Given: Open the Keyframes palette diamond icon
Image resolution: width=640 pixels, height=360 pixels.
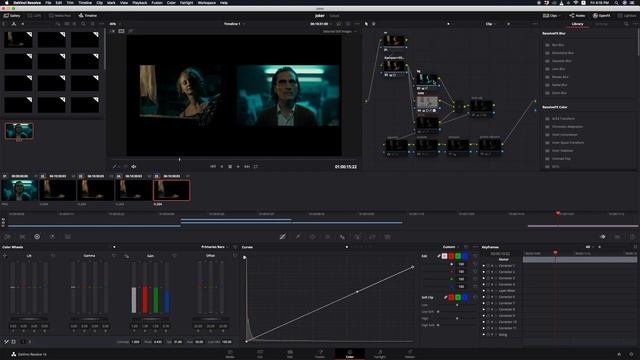Looking at the screenshot, I should click(603, 237).
